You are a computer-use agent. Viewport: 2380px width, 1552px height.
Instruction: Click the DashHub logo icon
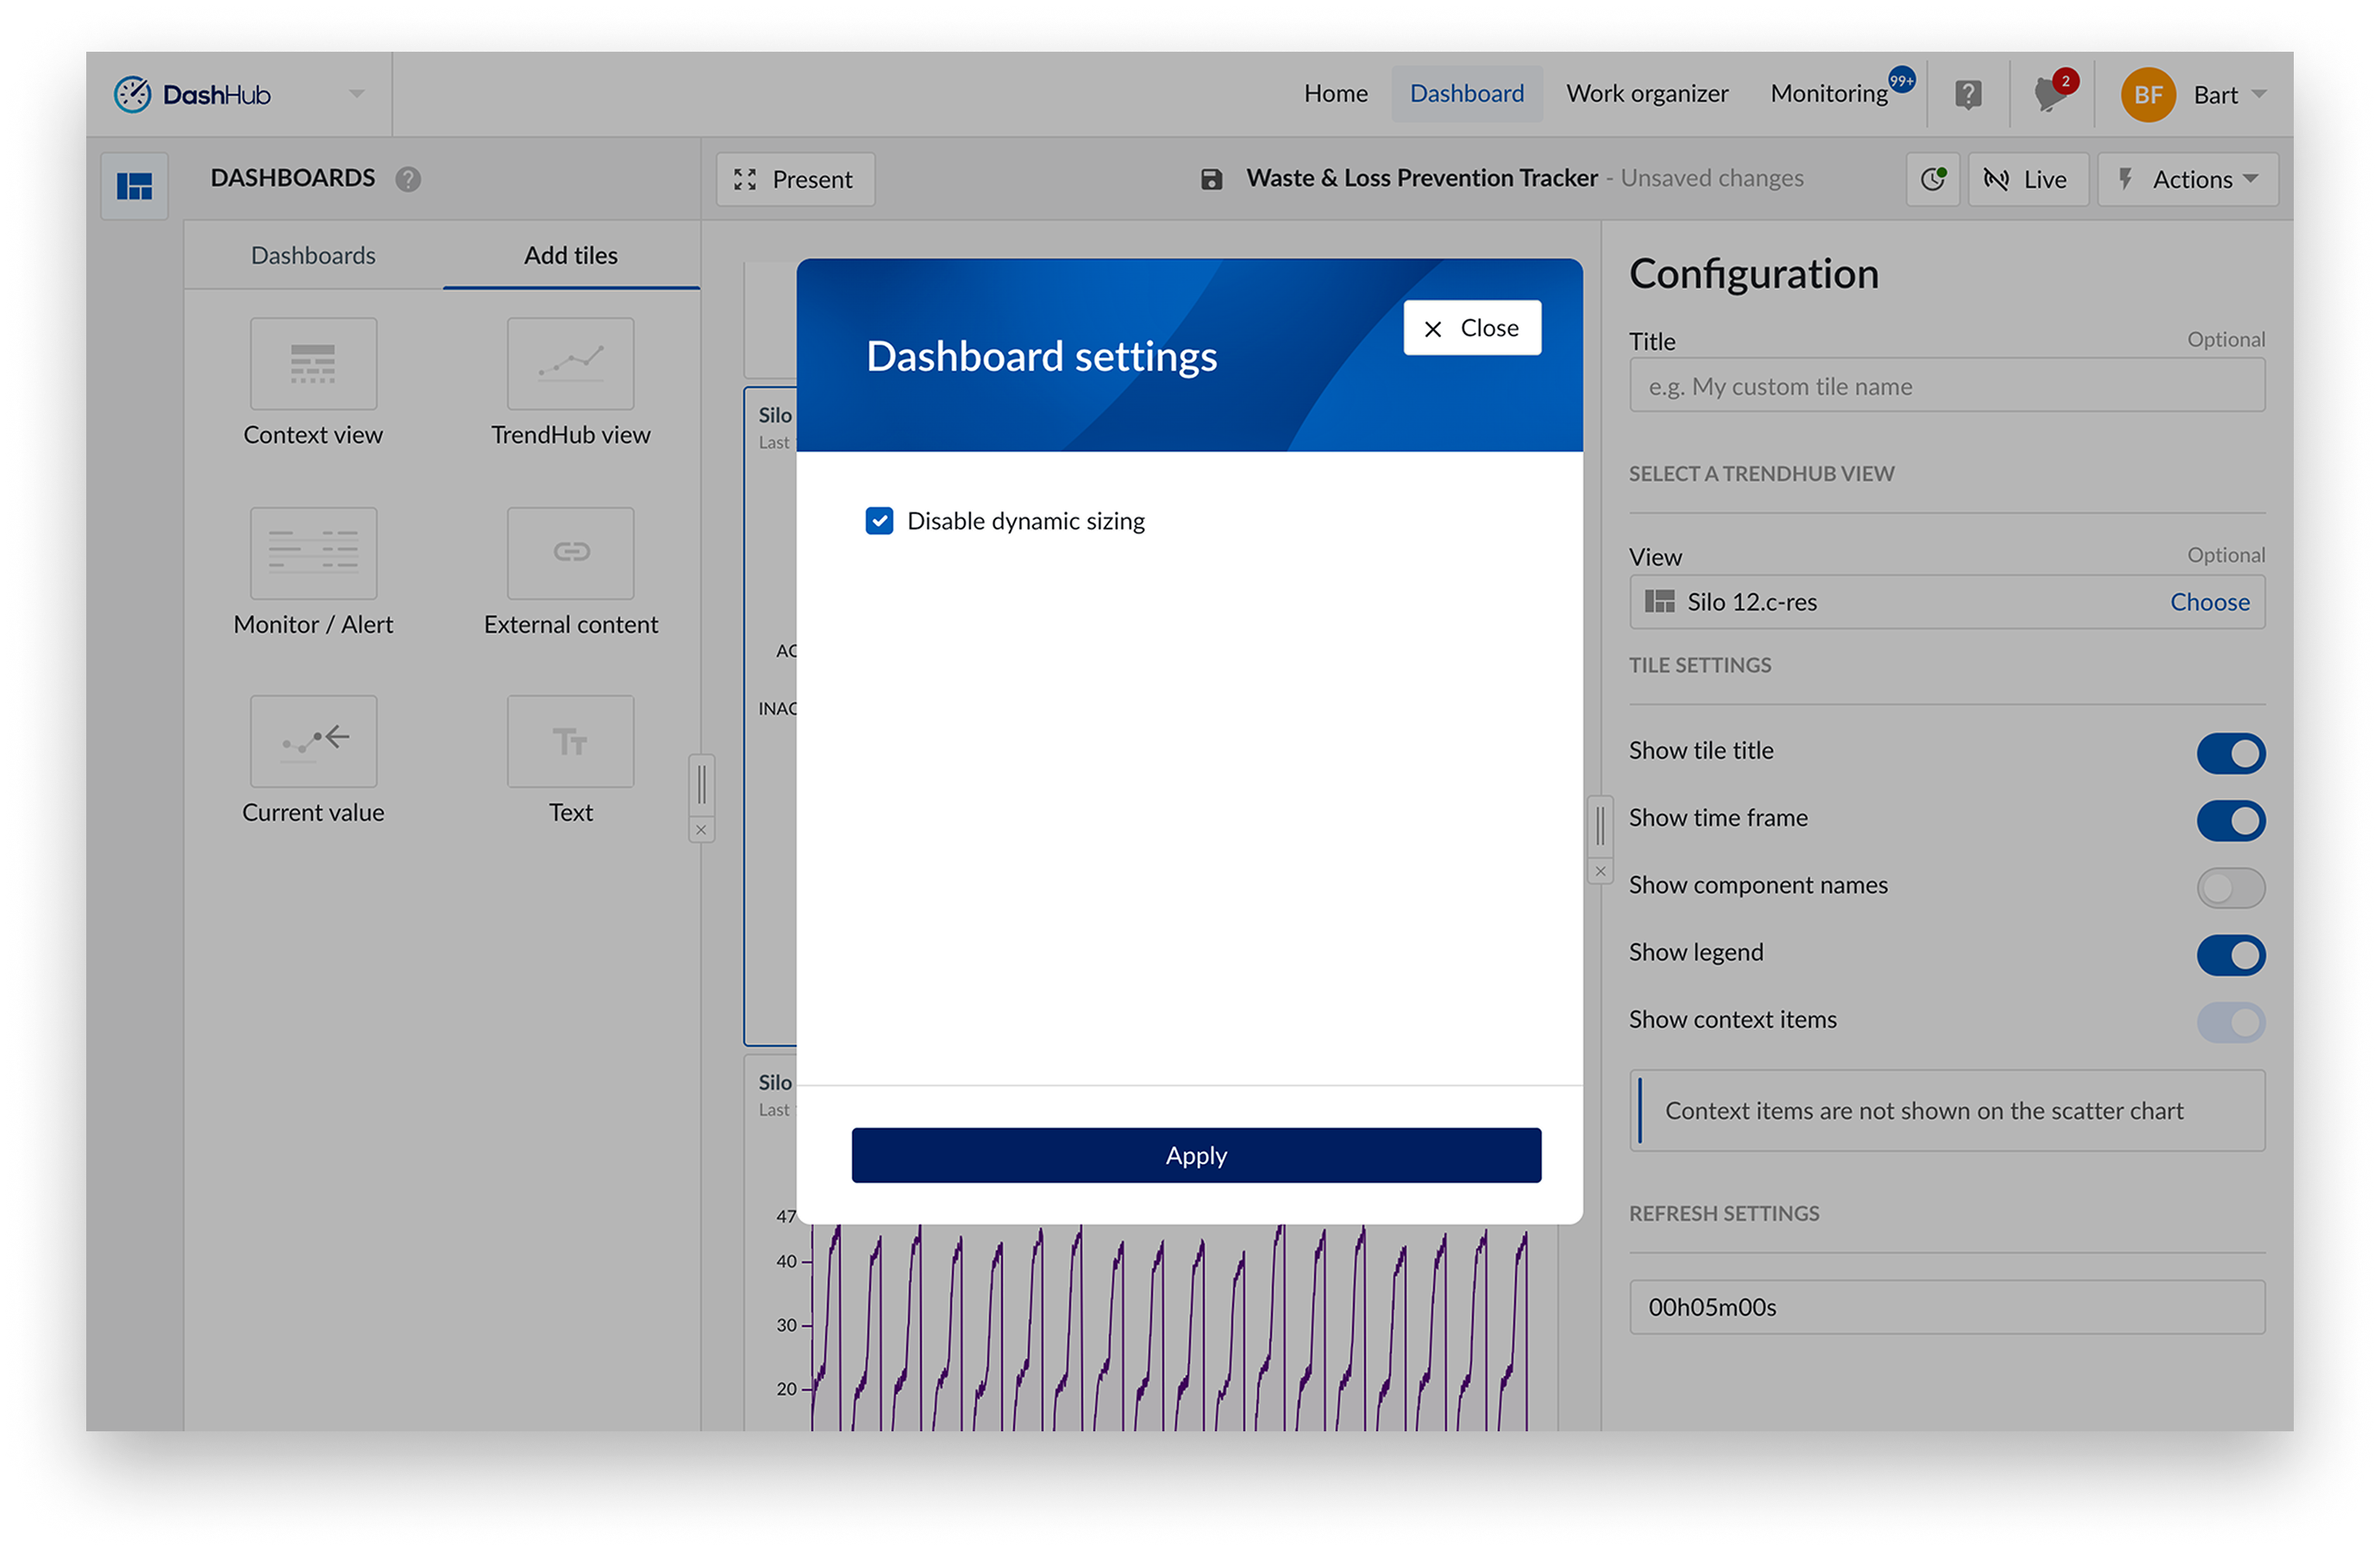(x=132, y=95)
